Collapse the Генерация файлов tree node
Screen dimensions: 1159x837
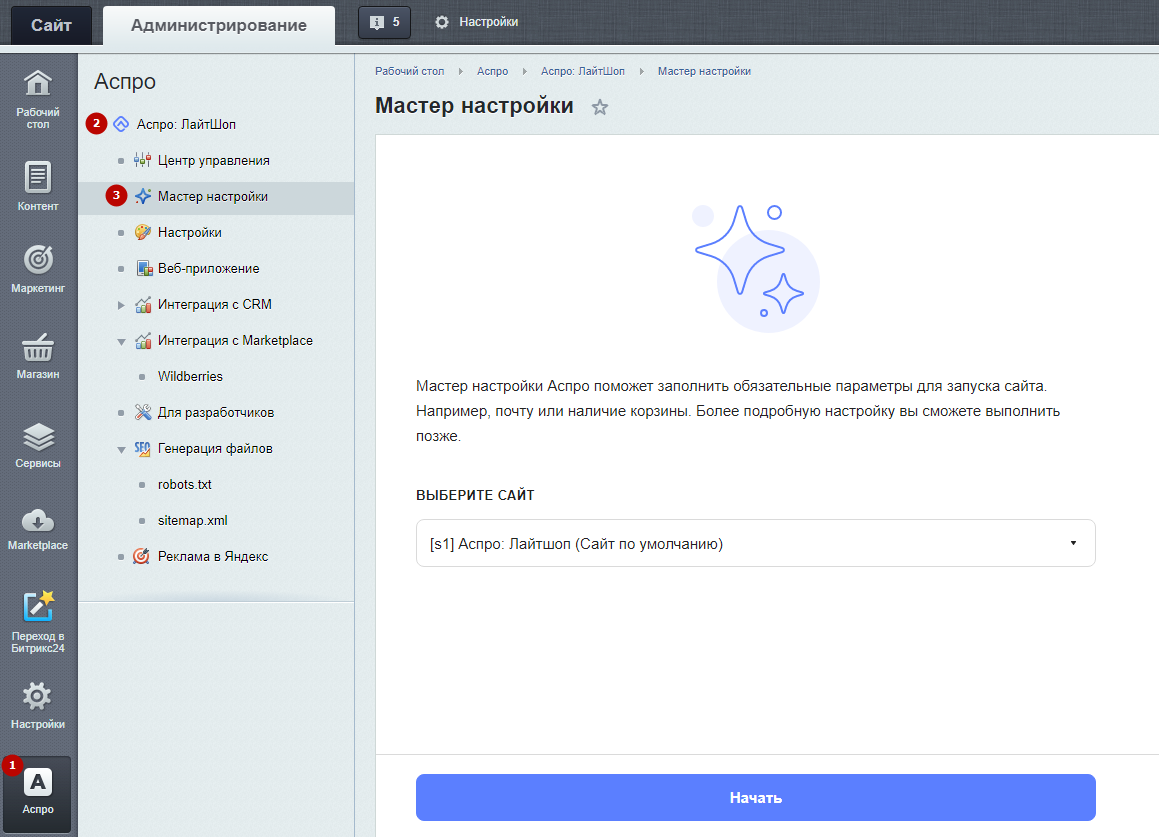pyautogui.click(x=121, y=450)
